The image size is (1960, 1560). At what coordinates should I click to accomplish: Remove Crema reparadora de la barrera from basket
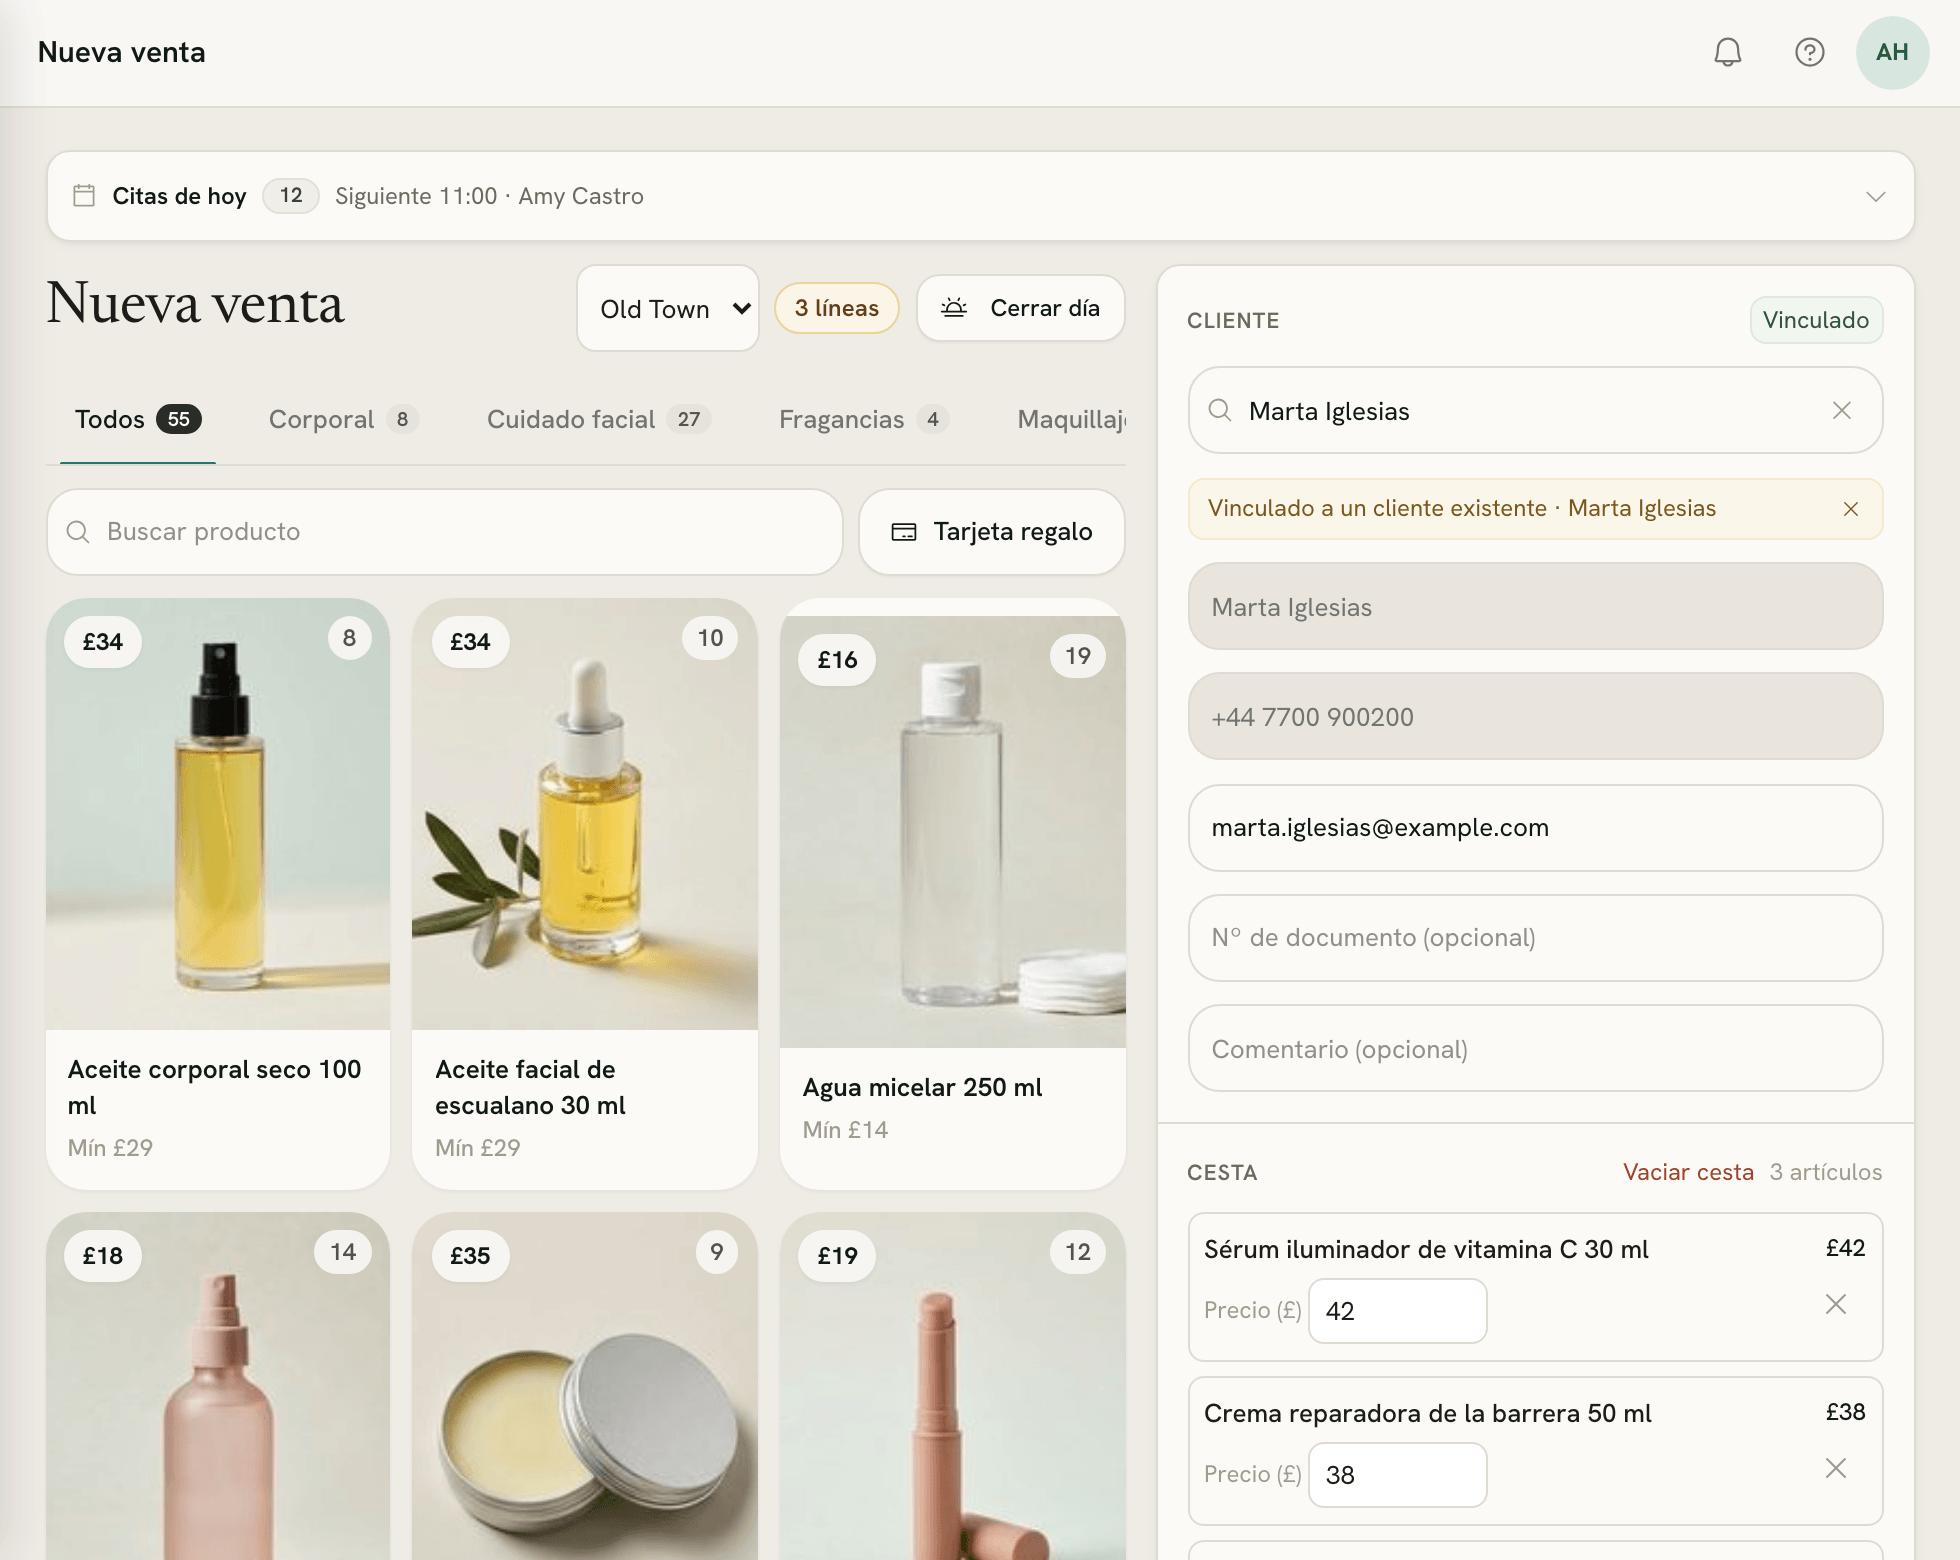pos(1836,1468)
